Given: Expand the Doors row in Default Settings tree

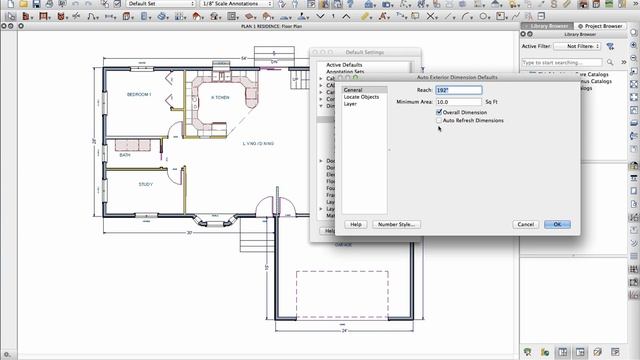Looking at the screenshot, I should point(321,161).
